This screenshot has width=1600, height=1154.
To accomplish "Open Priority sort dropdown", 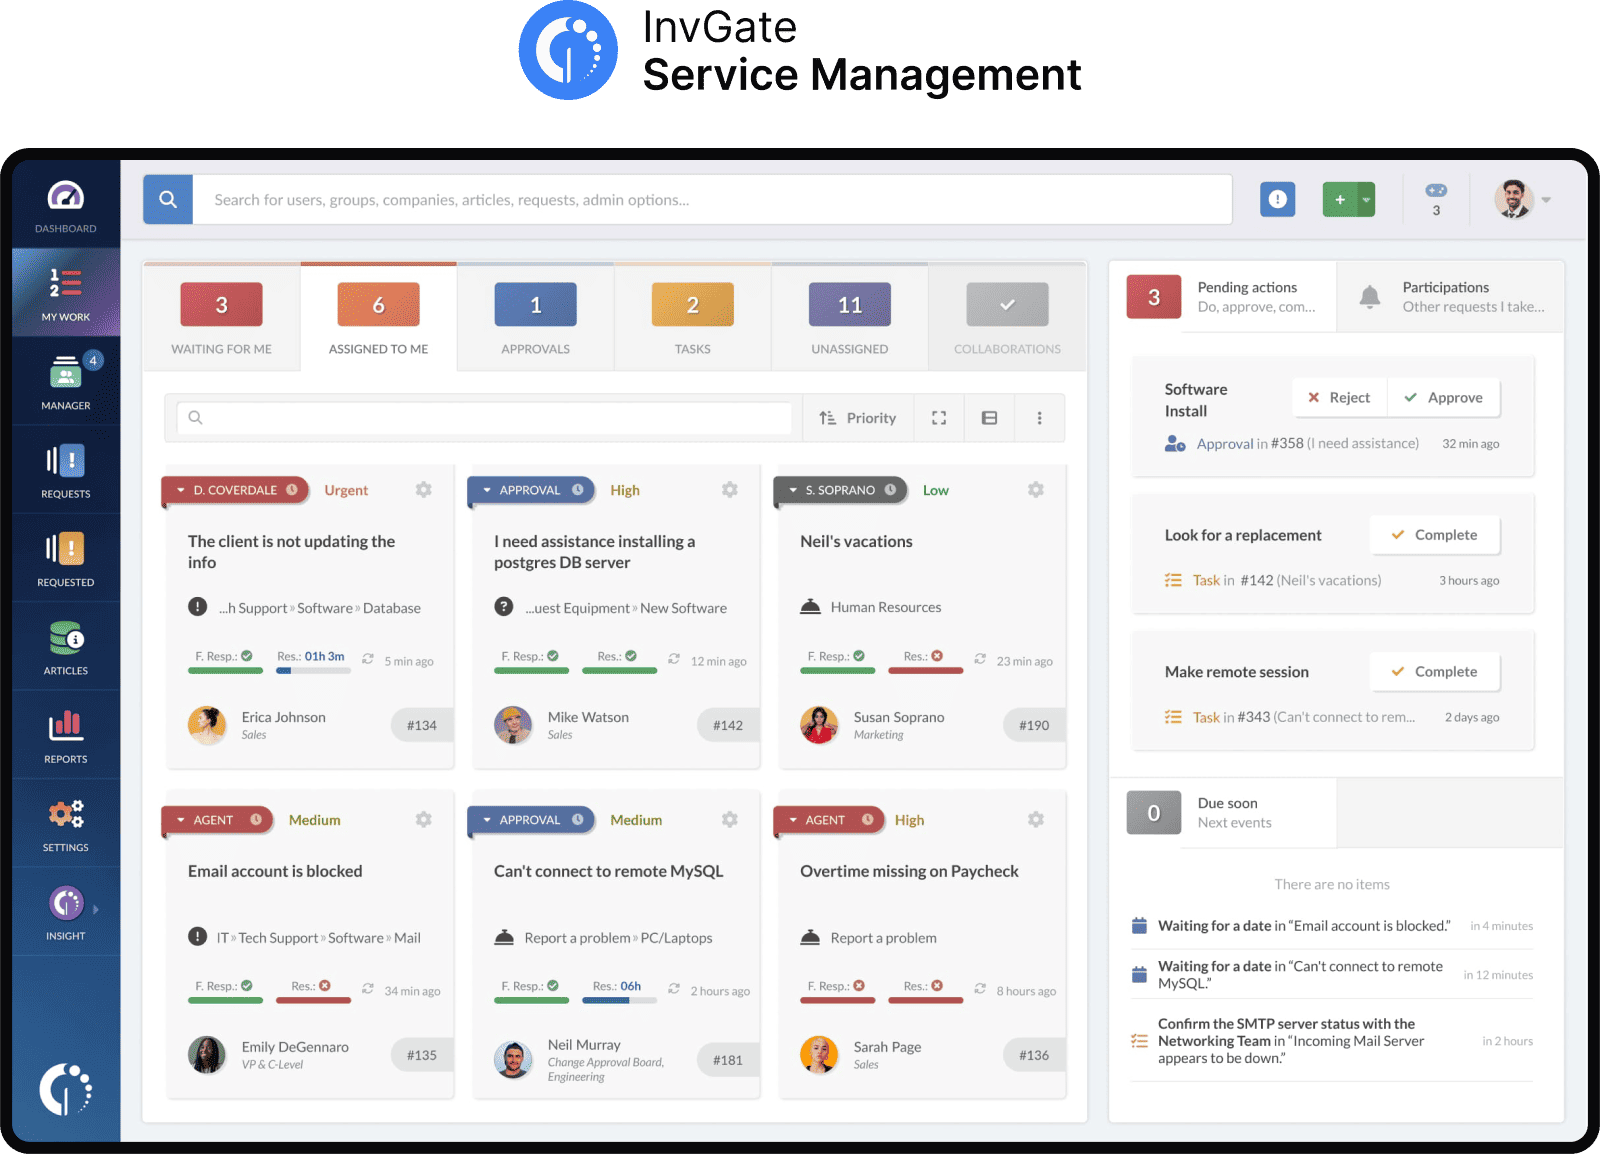I will (x=858, y=418).
